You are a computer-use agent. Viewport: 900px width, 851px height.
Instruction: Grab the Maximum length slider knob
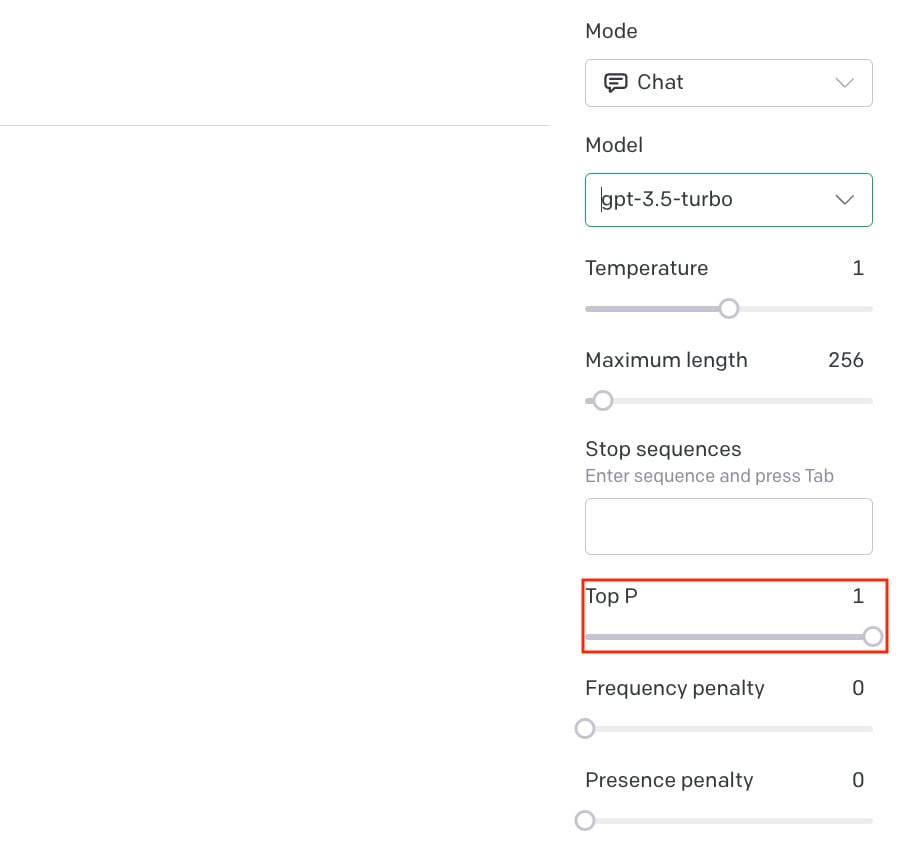(602, 401)
